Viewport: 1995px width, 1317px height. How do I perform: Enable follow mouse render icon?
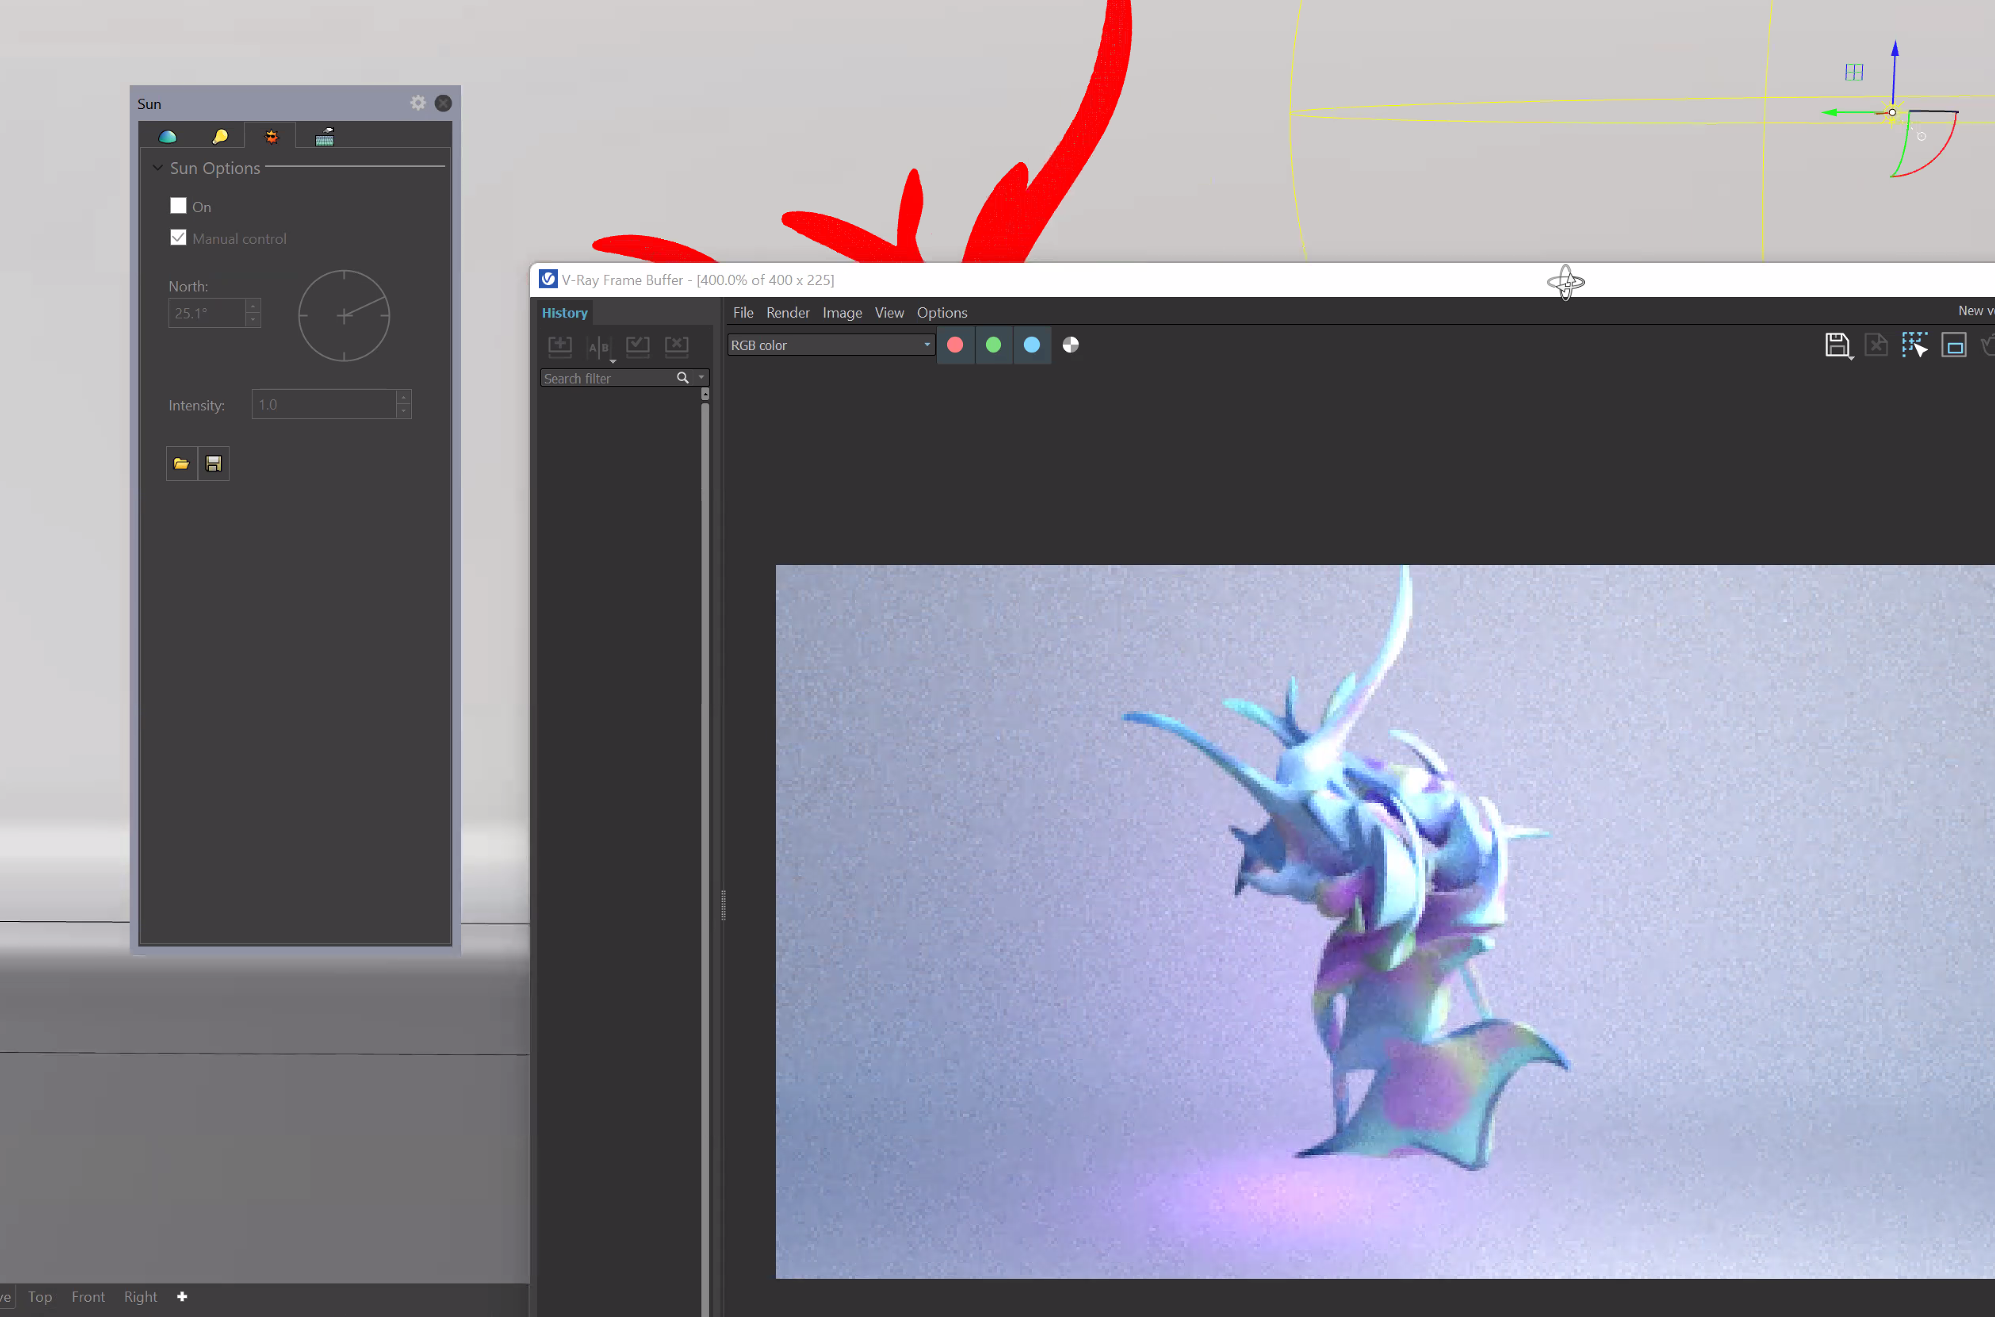tap(1915, 345)
